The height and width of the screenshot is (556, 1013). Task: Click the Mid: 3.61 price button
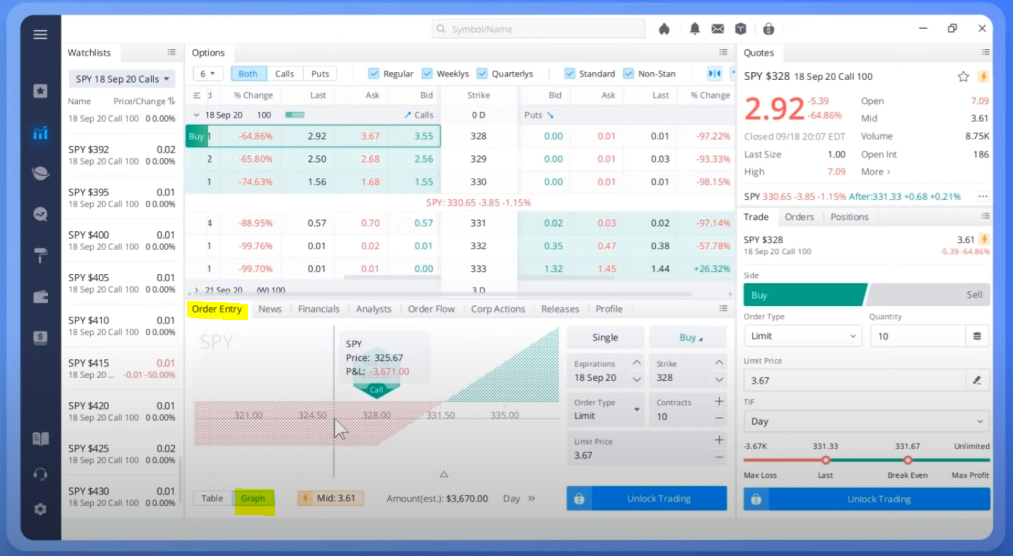(x=330, y=498)
